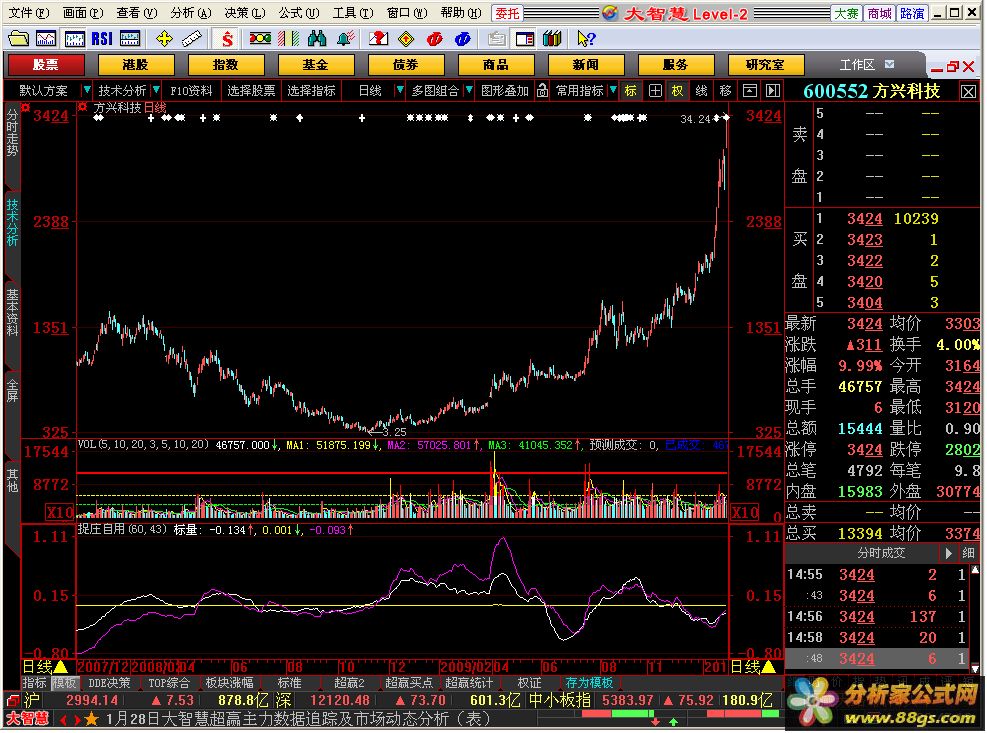The image size is (987, 733).
Task: Toggle the 细 detail button in 分时成交
Action: tap(967, 554)
